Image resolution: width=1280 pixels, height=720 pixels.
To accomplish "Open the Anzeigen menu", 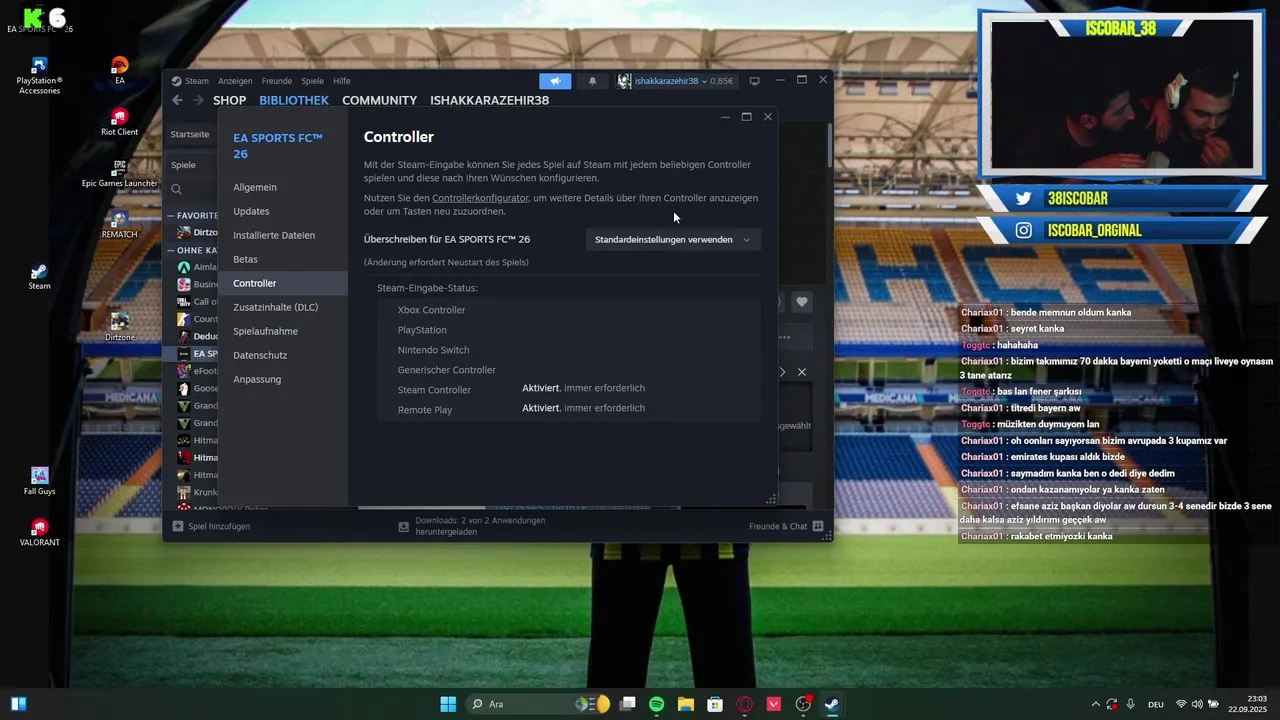I will click(x=235, y=81).
